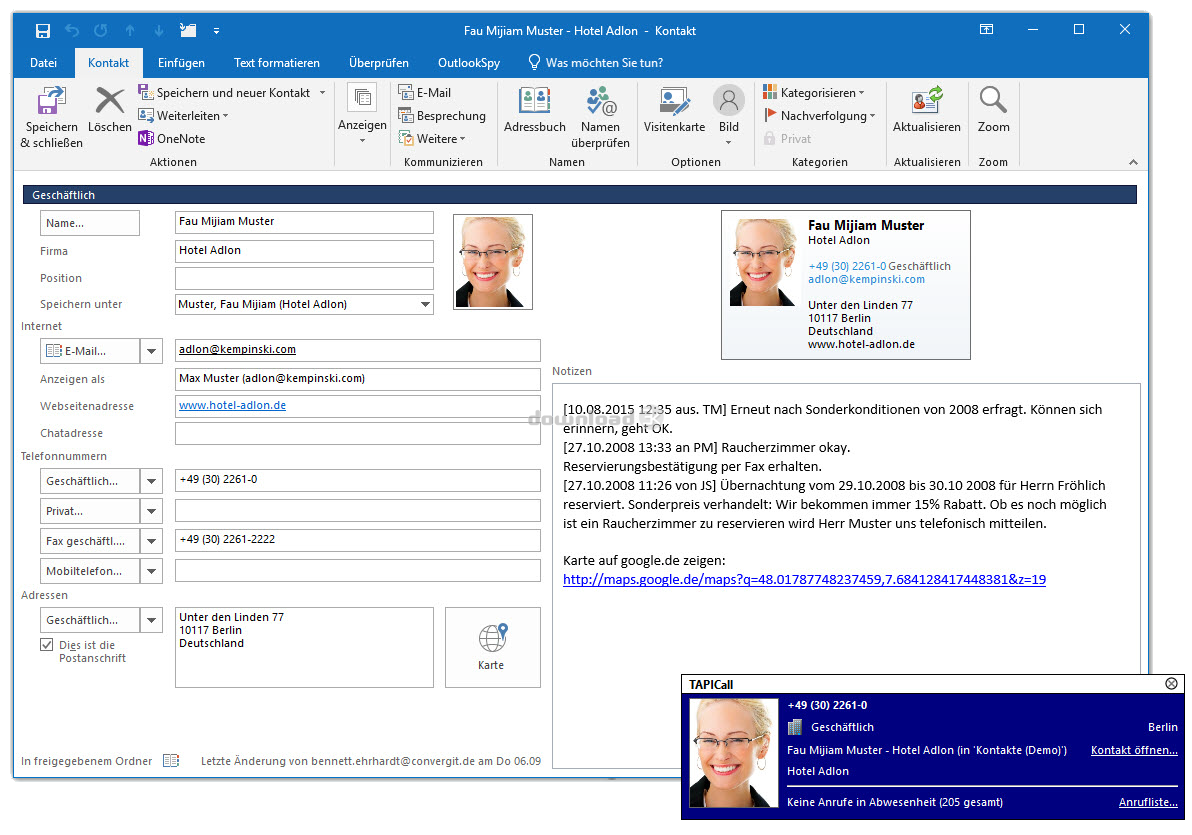Viewport: 1192px width, 835px height.
Task: Click the Chatadresse input field
Action: [x=357, y=433]
